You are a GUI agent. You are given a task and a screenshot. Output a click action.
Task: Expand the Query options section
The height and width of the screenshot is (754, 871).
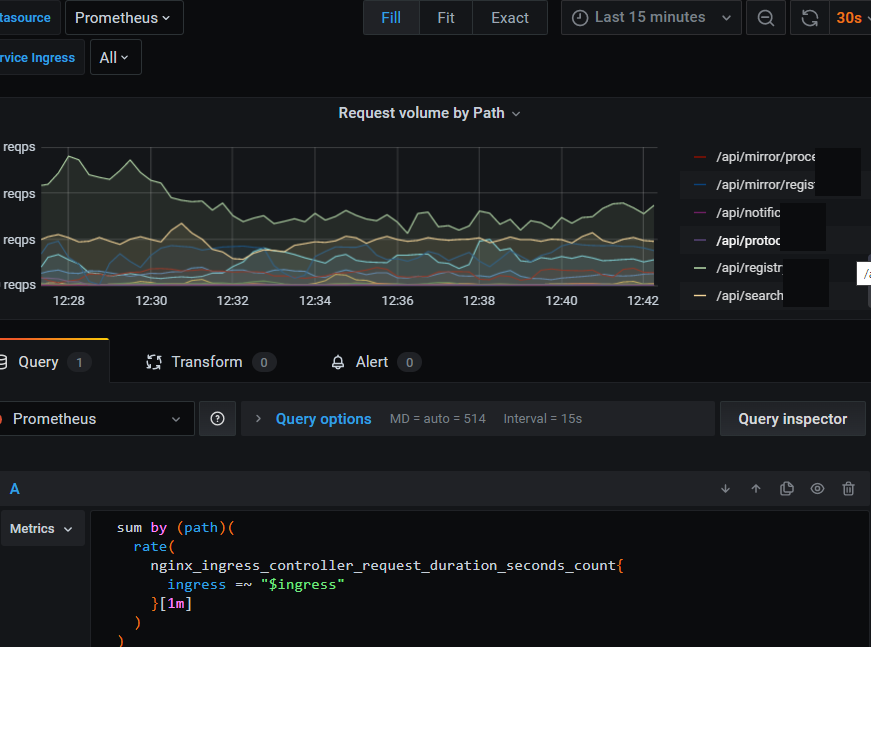tap(322, 419)
